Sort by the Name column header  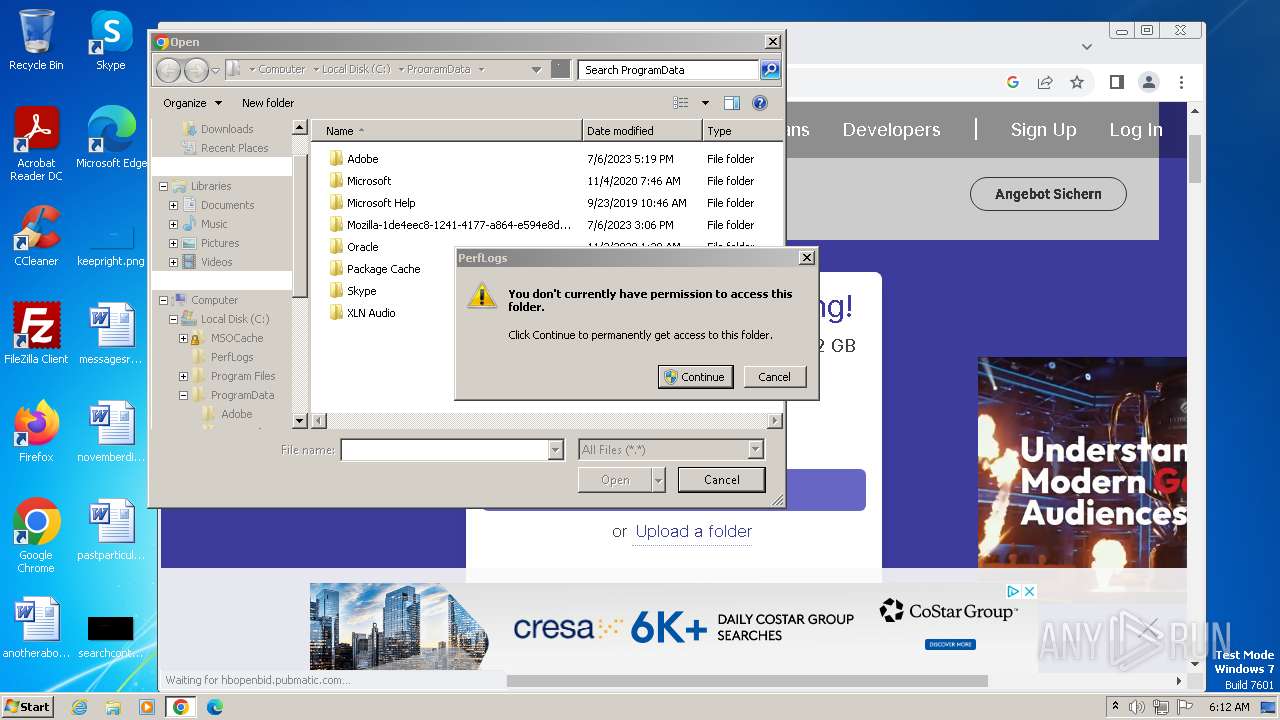pos(446,131)
